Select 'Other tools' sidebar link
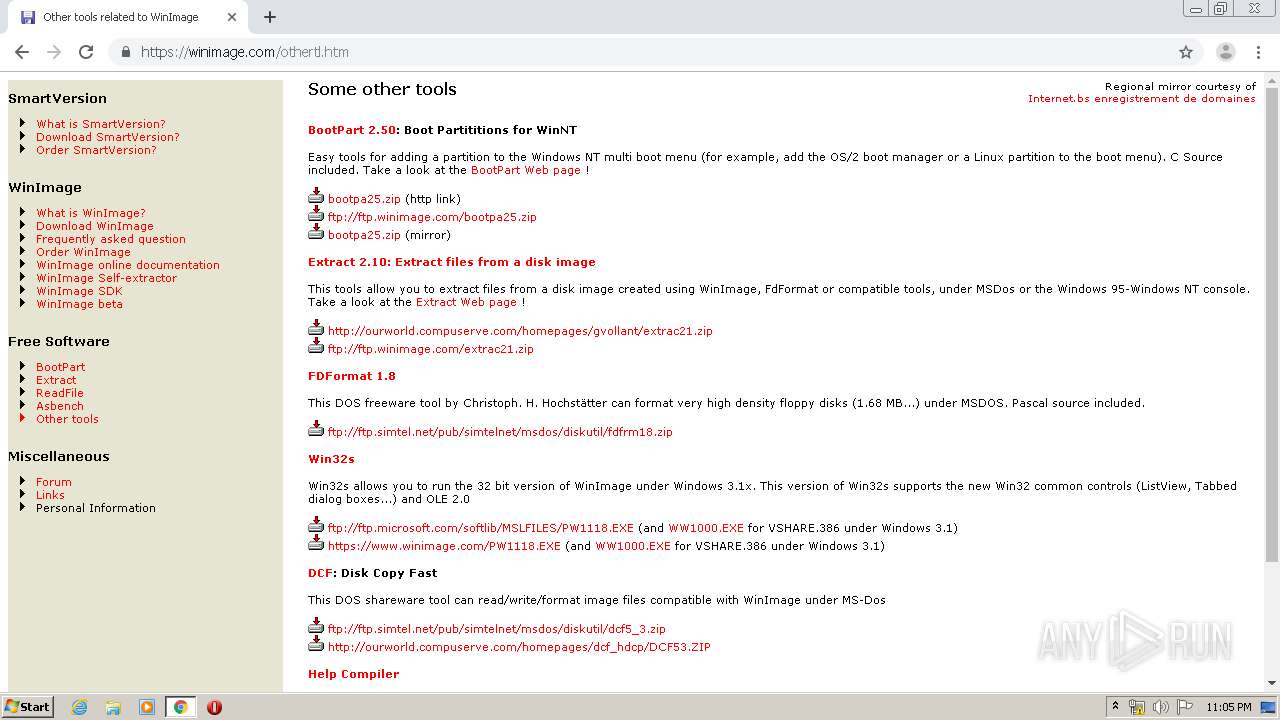Image resolution: width=1280 pixels, height=720 pixels. pos(67,419)
